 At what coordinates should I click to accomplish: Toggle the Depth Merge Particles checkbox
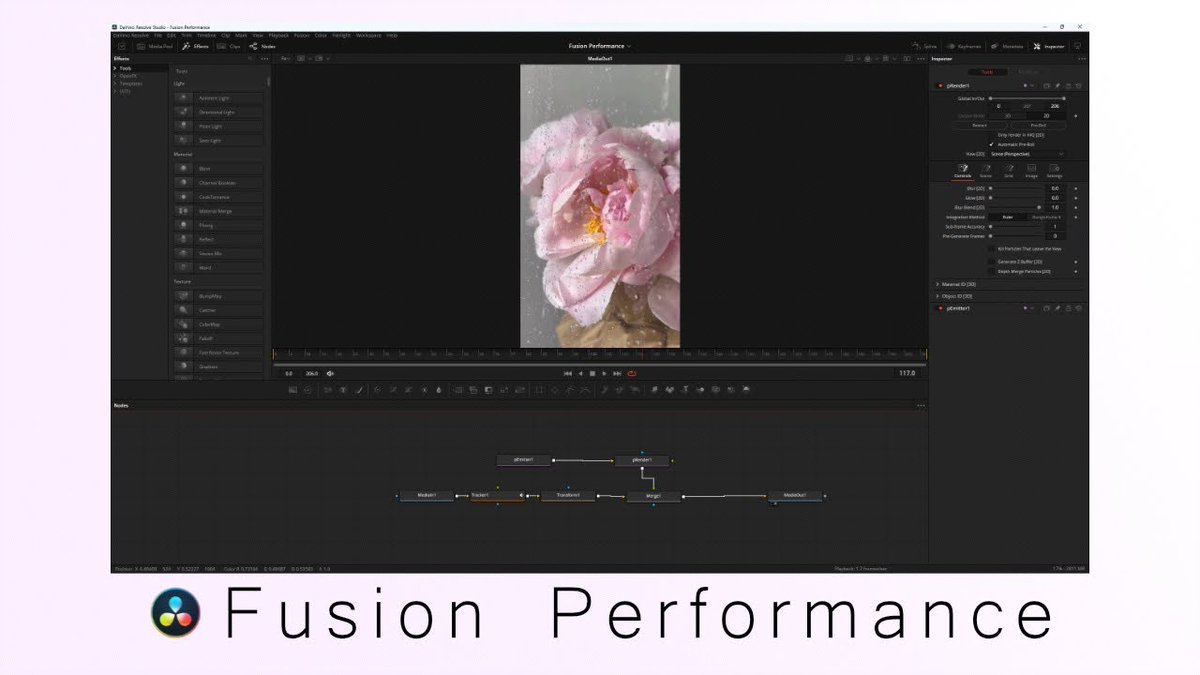992,271
